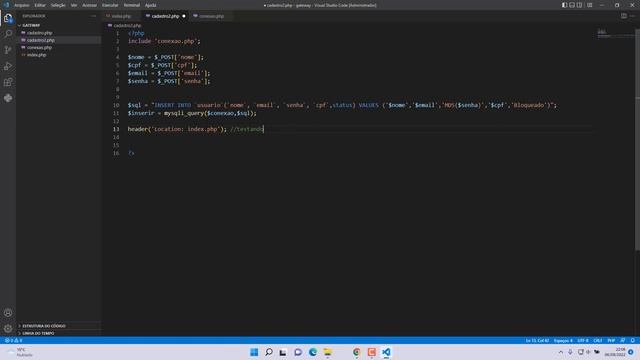Switch to the index.php editor tab
640x360 pixels.
121,16
